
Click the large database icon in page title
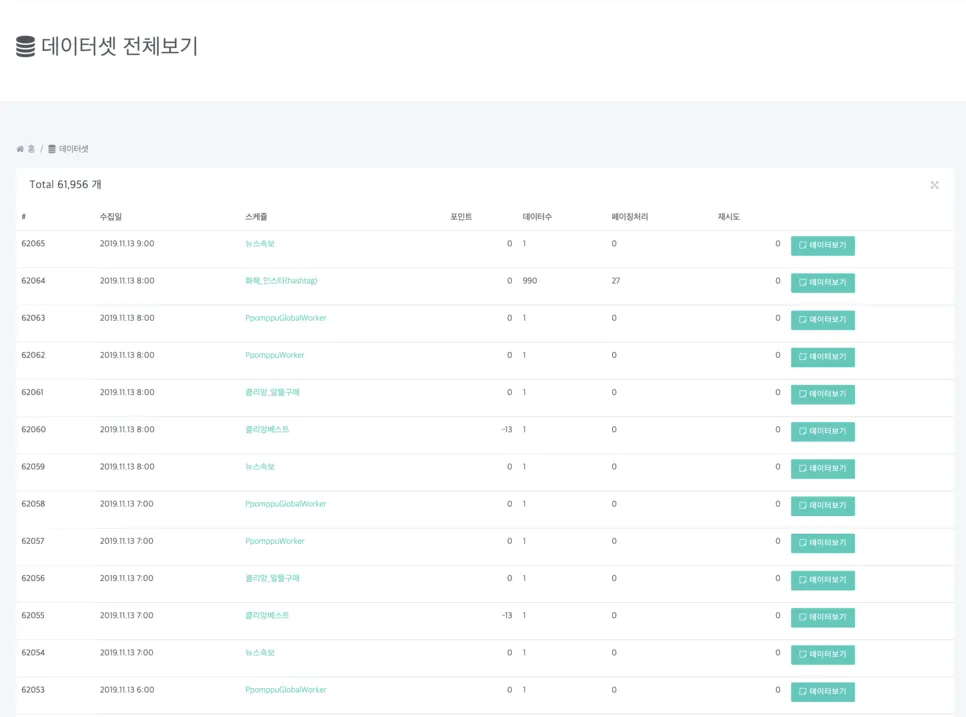click(25, 47)
